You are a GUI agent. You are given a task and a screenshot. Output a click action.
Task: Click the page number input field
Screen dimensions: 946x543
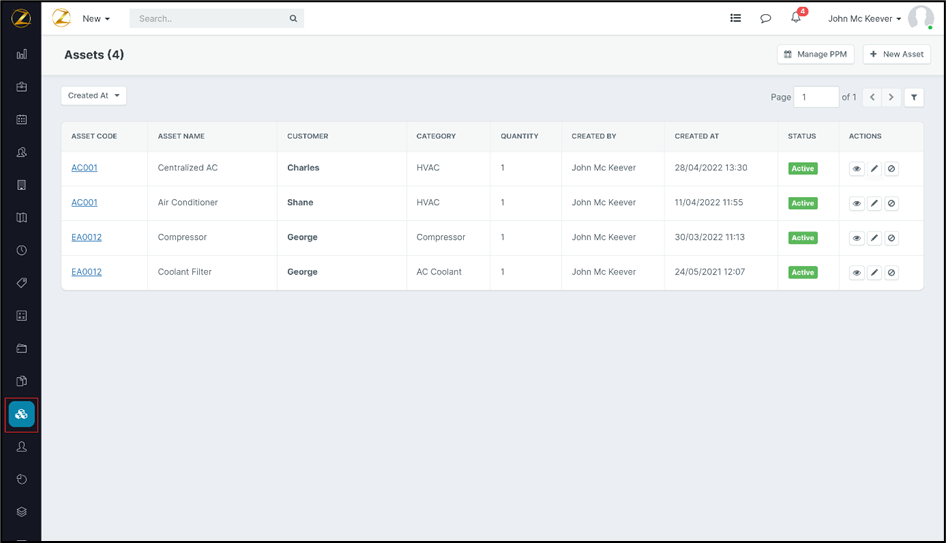click(x=815, y=97)
